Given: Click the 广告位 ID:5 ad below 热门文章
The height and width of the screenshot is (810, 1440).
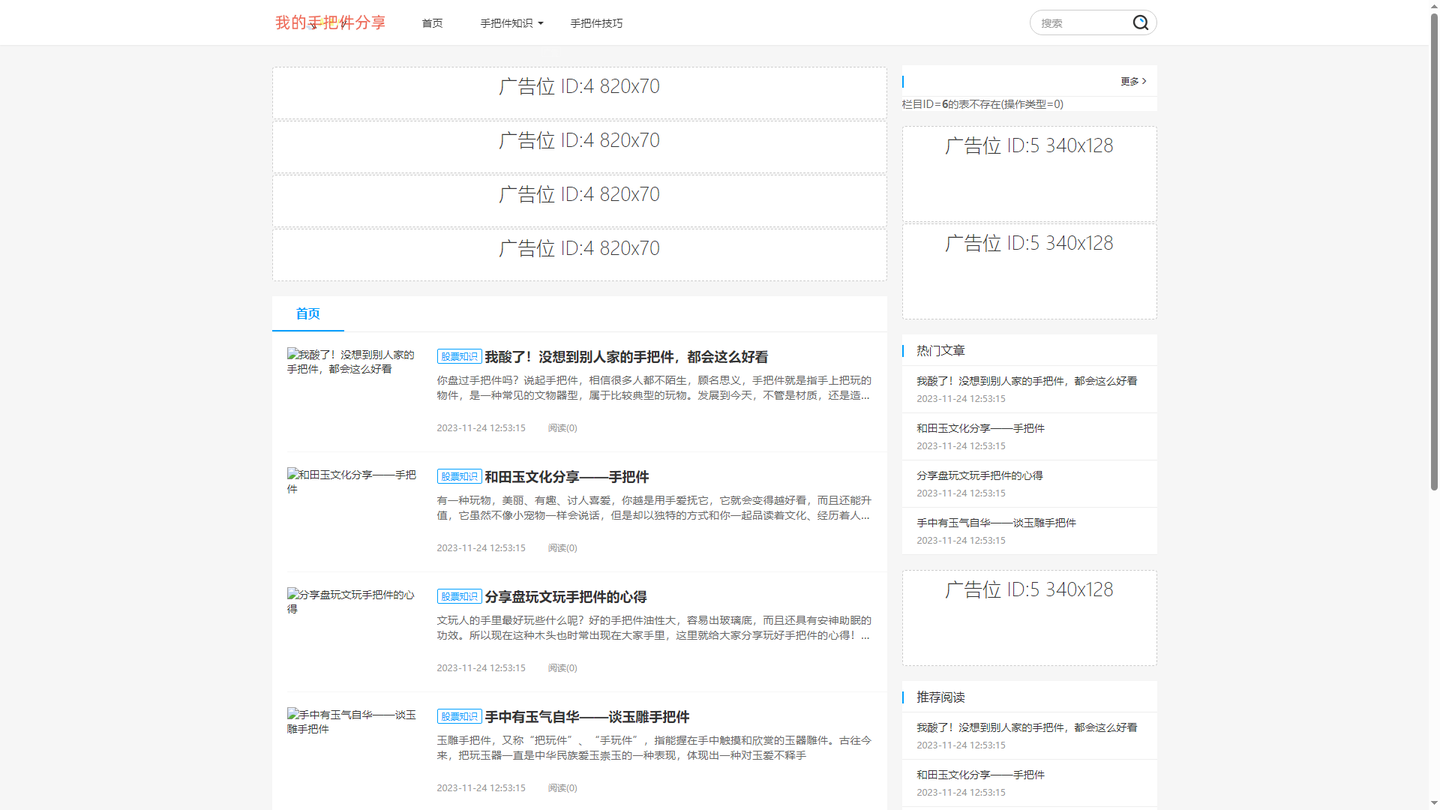Looking at the screenshot, I should point(1029,618).
